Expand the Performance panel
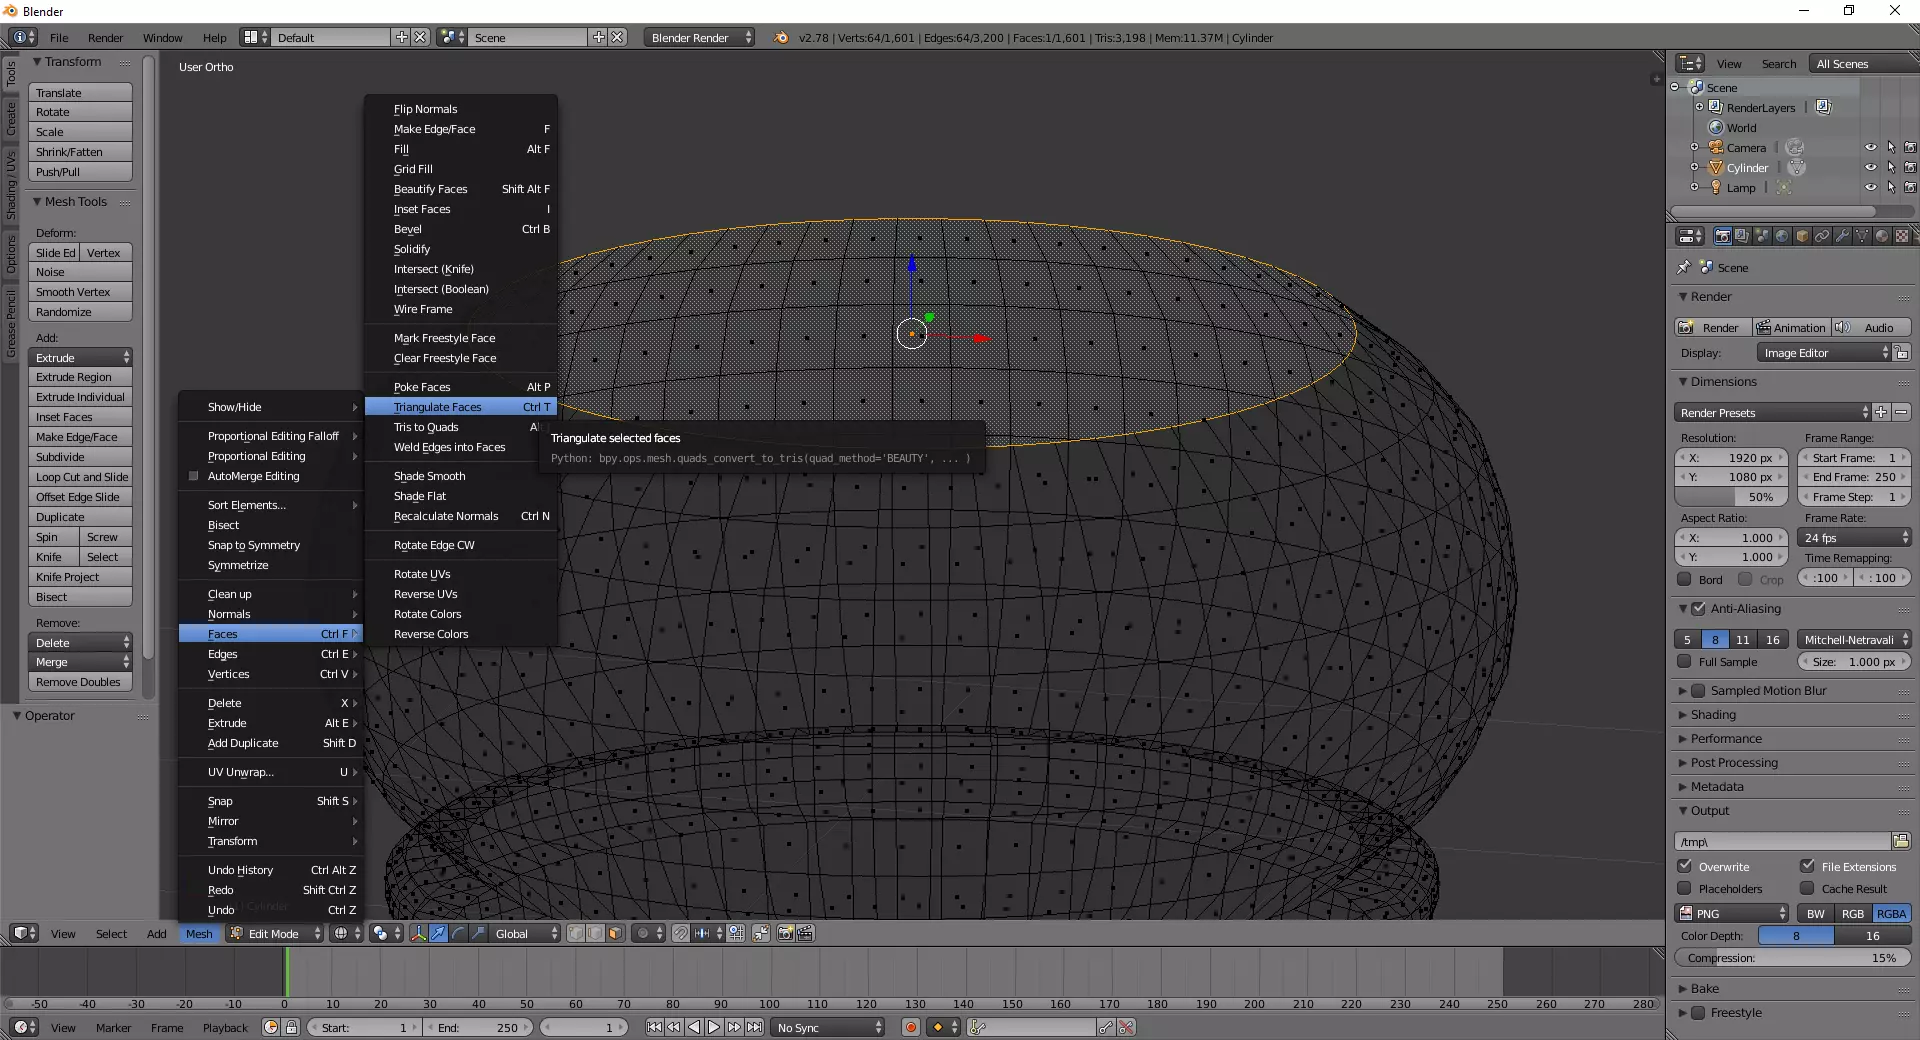 coord(1726,739)
